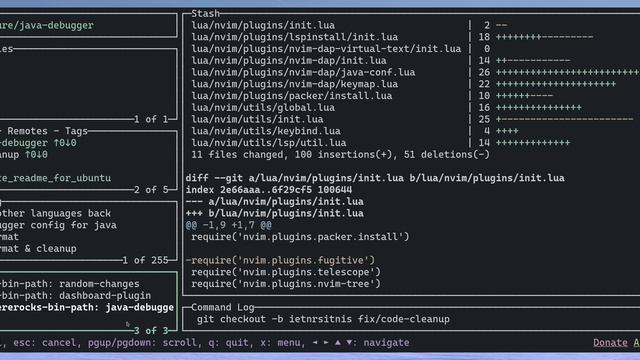Click the '11 files changed' summary line
The height and width of the screenshot is (360, 640).
pyautogui.click(x=340, y=155)
